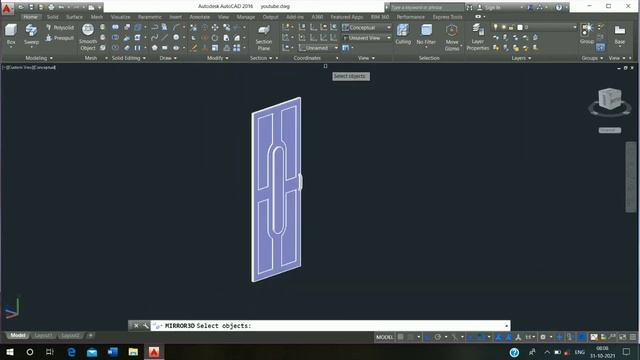Image resolution: width=640 pixels, height=360 pixels.
Task: Open the Unsaved View dropdown
Action: tap(366, 38)
